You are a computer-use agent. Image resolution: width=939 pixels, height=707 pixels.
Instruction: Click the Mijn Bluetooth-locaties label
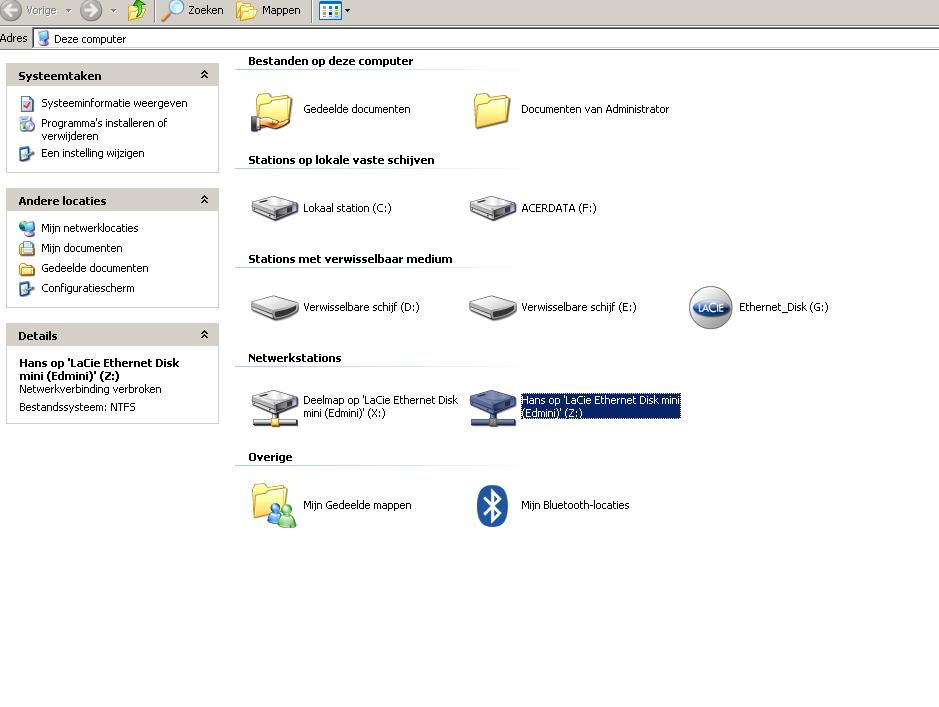[x=575, y=505]
